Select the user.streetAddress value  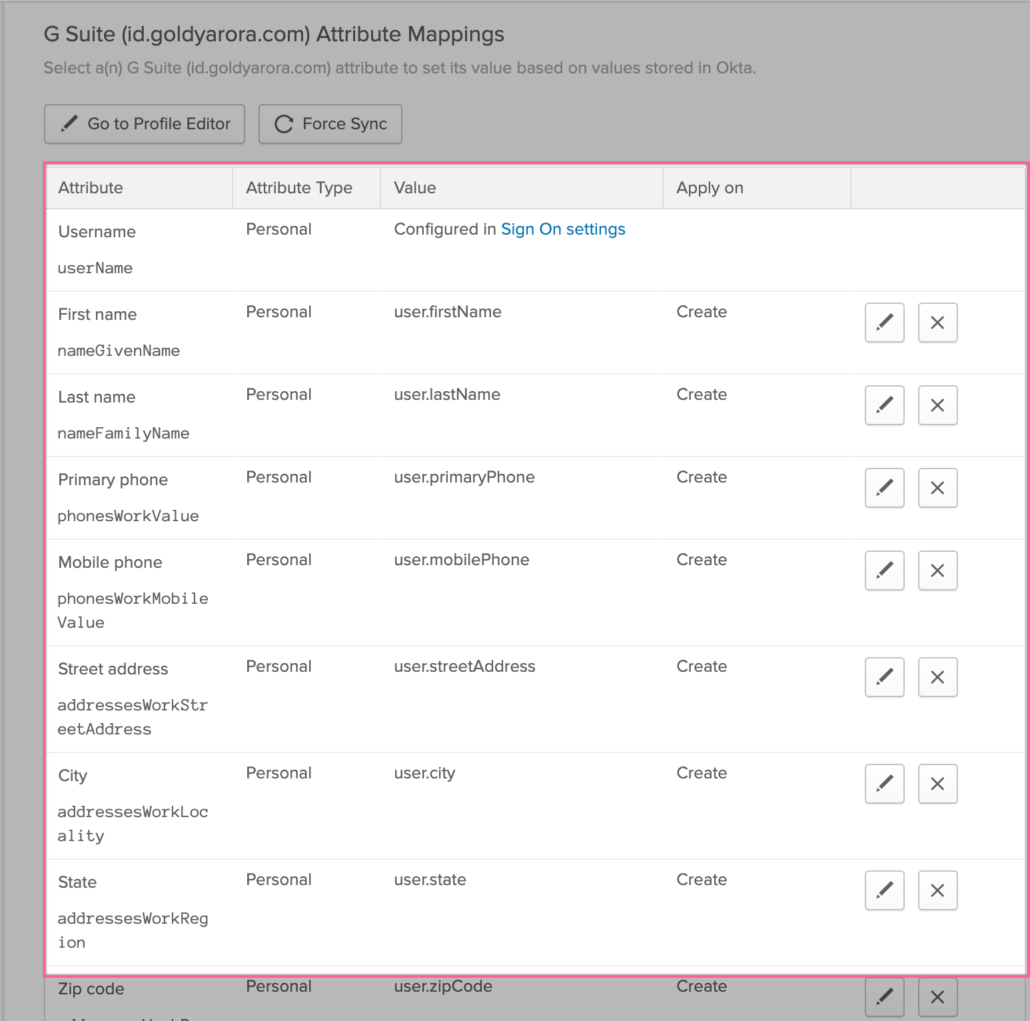464,667
